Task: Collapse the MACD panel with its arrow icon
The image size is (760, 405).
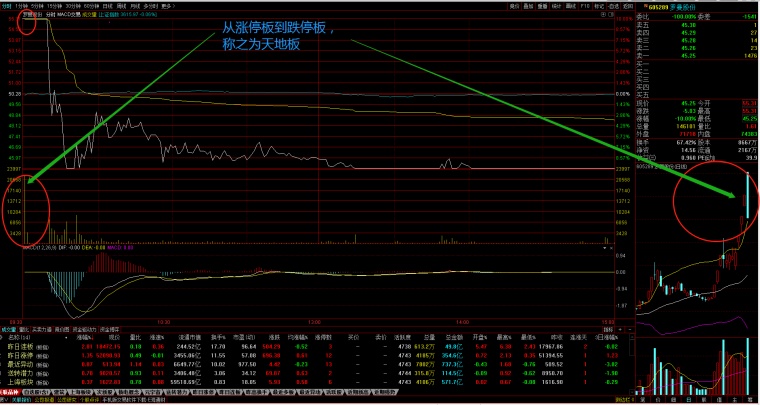Action: 604,248
